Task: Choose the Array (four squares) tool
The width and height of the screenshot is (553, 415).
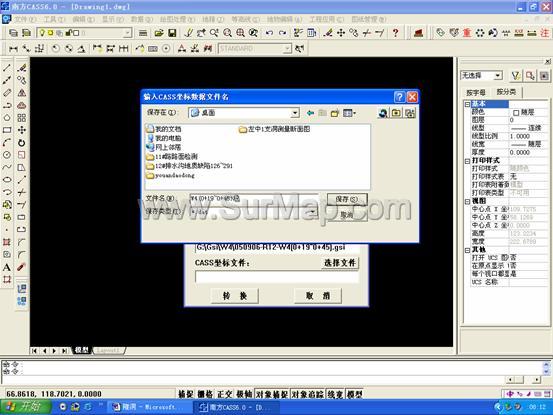Action: coord(22,118)
